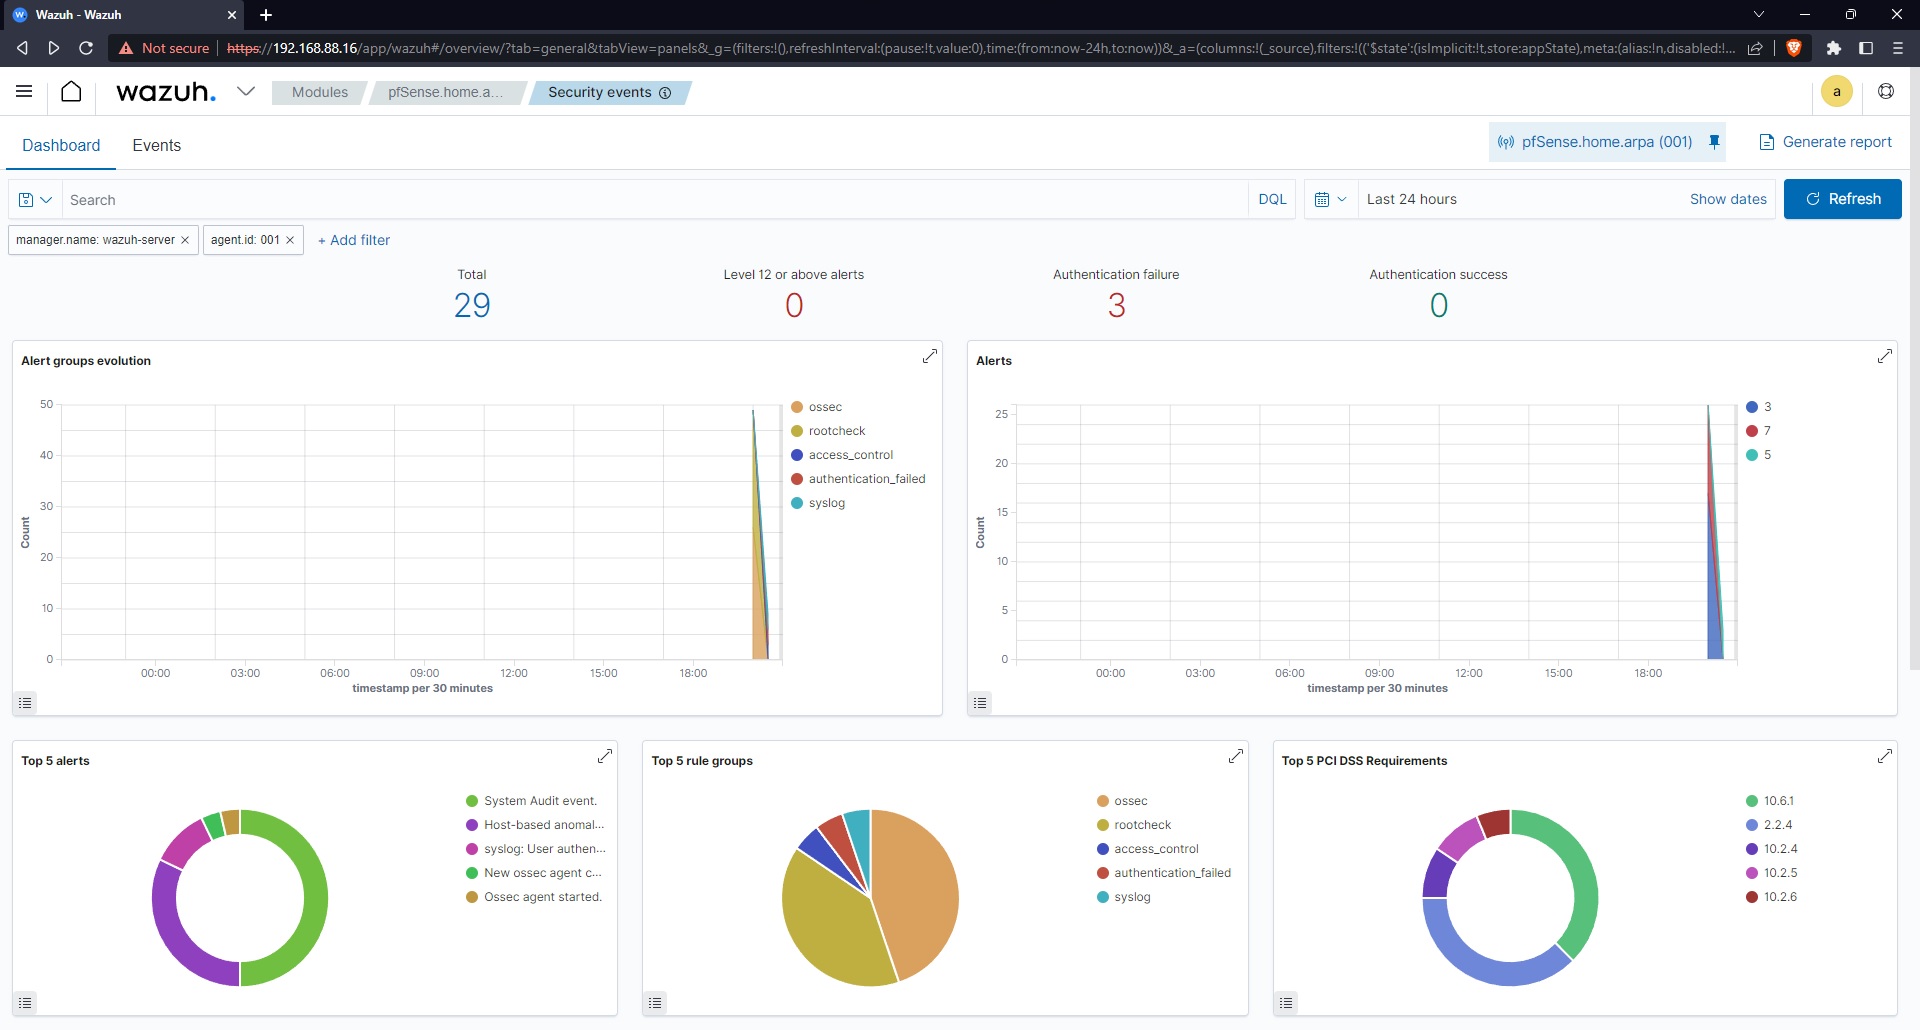Toggle legend on Alerts chart
1920x1030 pixels.
(980, 703)
